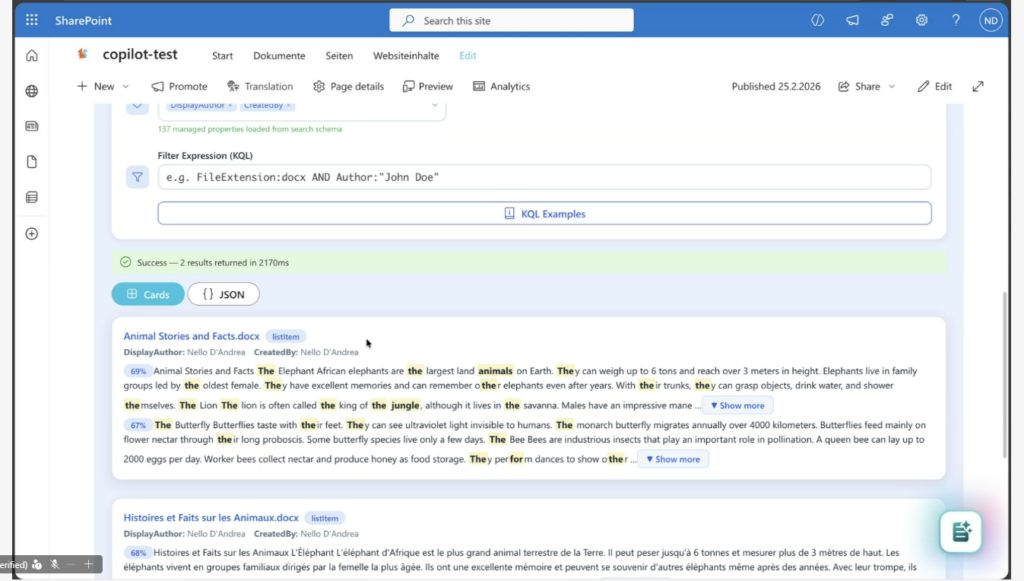The height and width of the screenshot is (581, 1024).
Task: Show more of the 69% excerpt
Action: pyautogui.click(x=737, y=405)
